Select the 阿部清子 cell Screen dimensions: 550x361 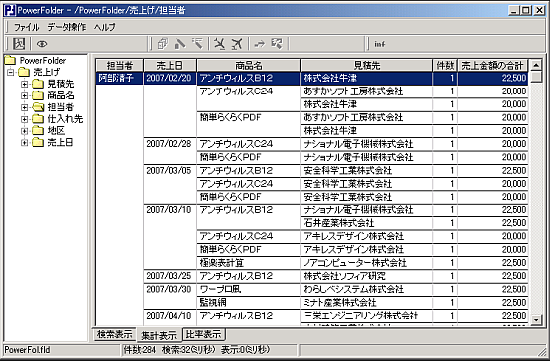(120, 78)
